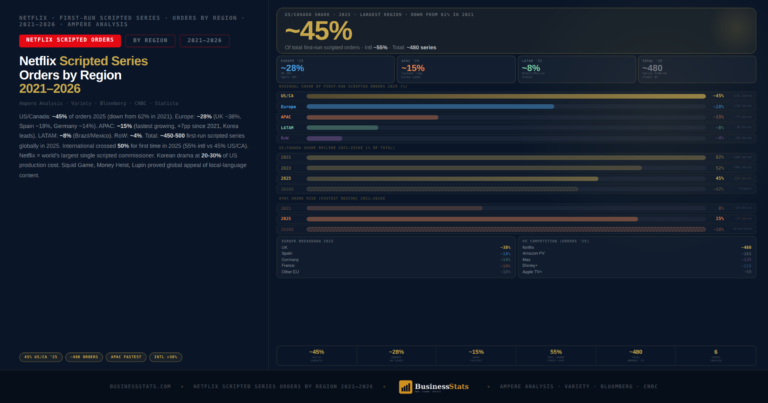Open the APAC ~15% stat card

[x=456, y=69]
